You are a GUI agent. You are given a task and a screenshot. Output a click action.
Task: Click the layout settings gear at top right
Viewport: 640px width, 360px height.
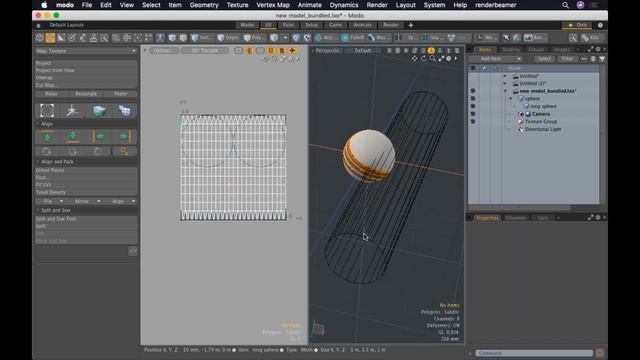coord(600,25)
